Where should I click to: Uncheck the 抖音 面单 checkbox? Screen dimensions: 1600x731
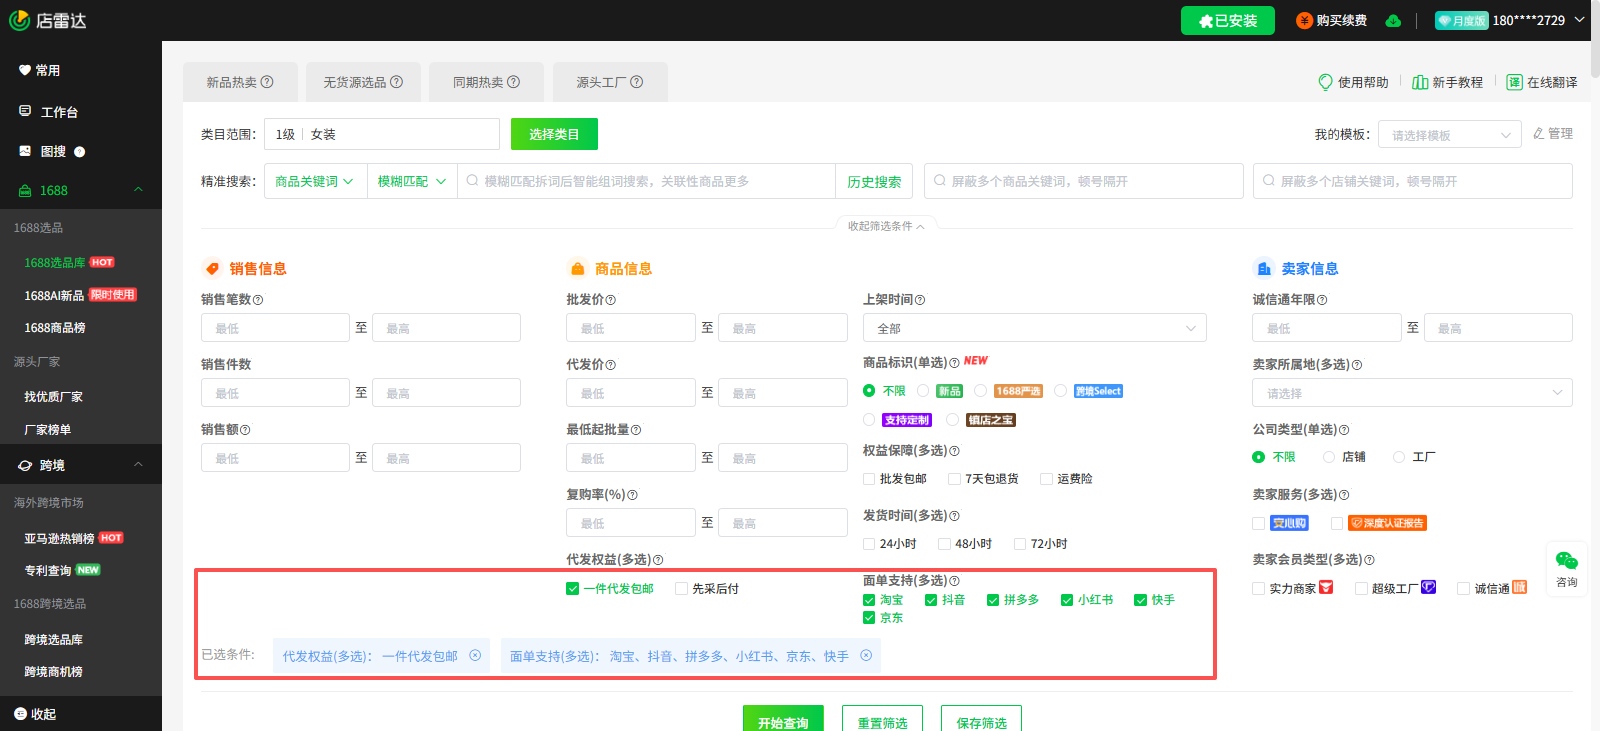click(x=931, y=600)
